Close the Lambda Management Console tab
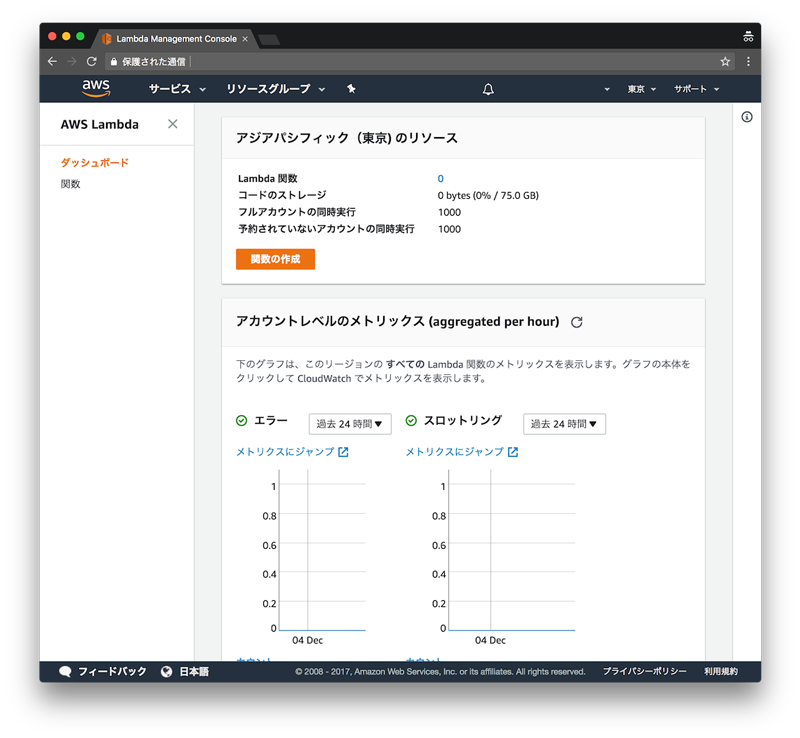800x738 pixels. coord(245,39)
